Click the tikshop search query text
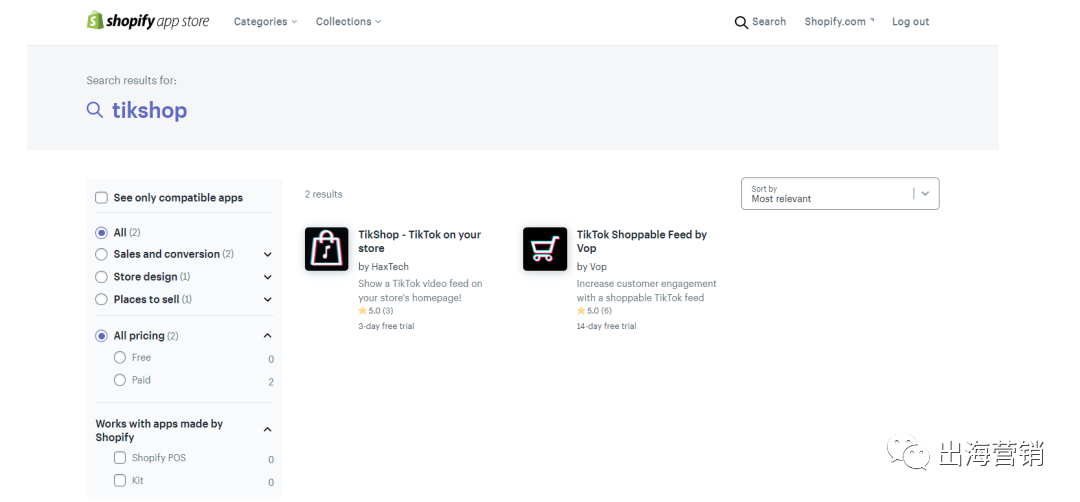The image size is (1080, 502). [149, 110]
